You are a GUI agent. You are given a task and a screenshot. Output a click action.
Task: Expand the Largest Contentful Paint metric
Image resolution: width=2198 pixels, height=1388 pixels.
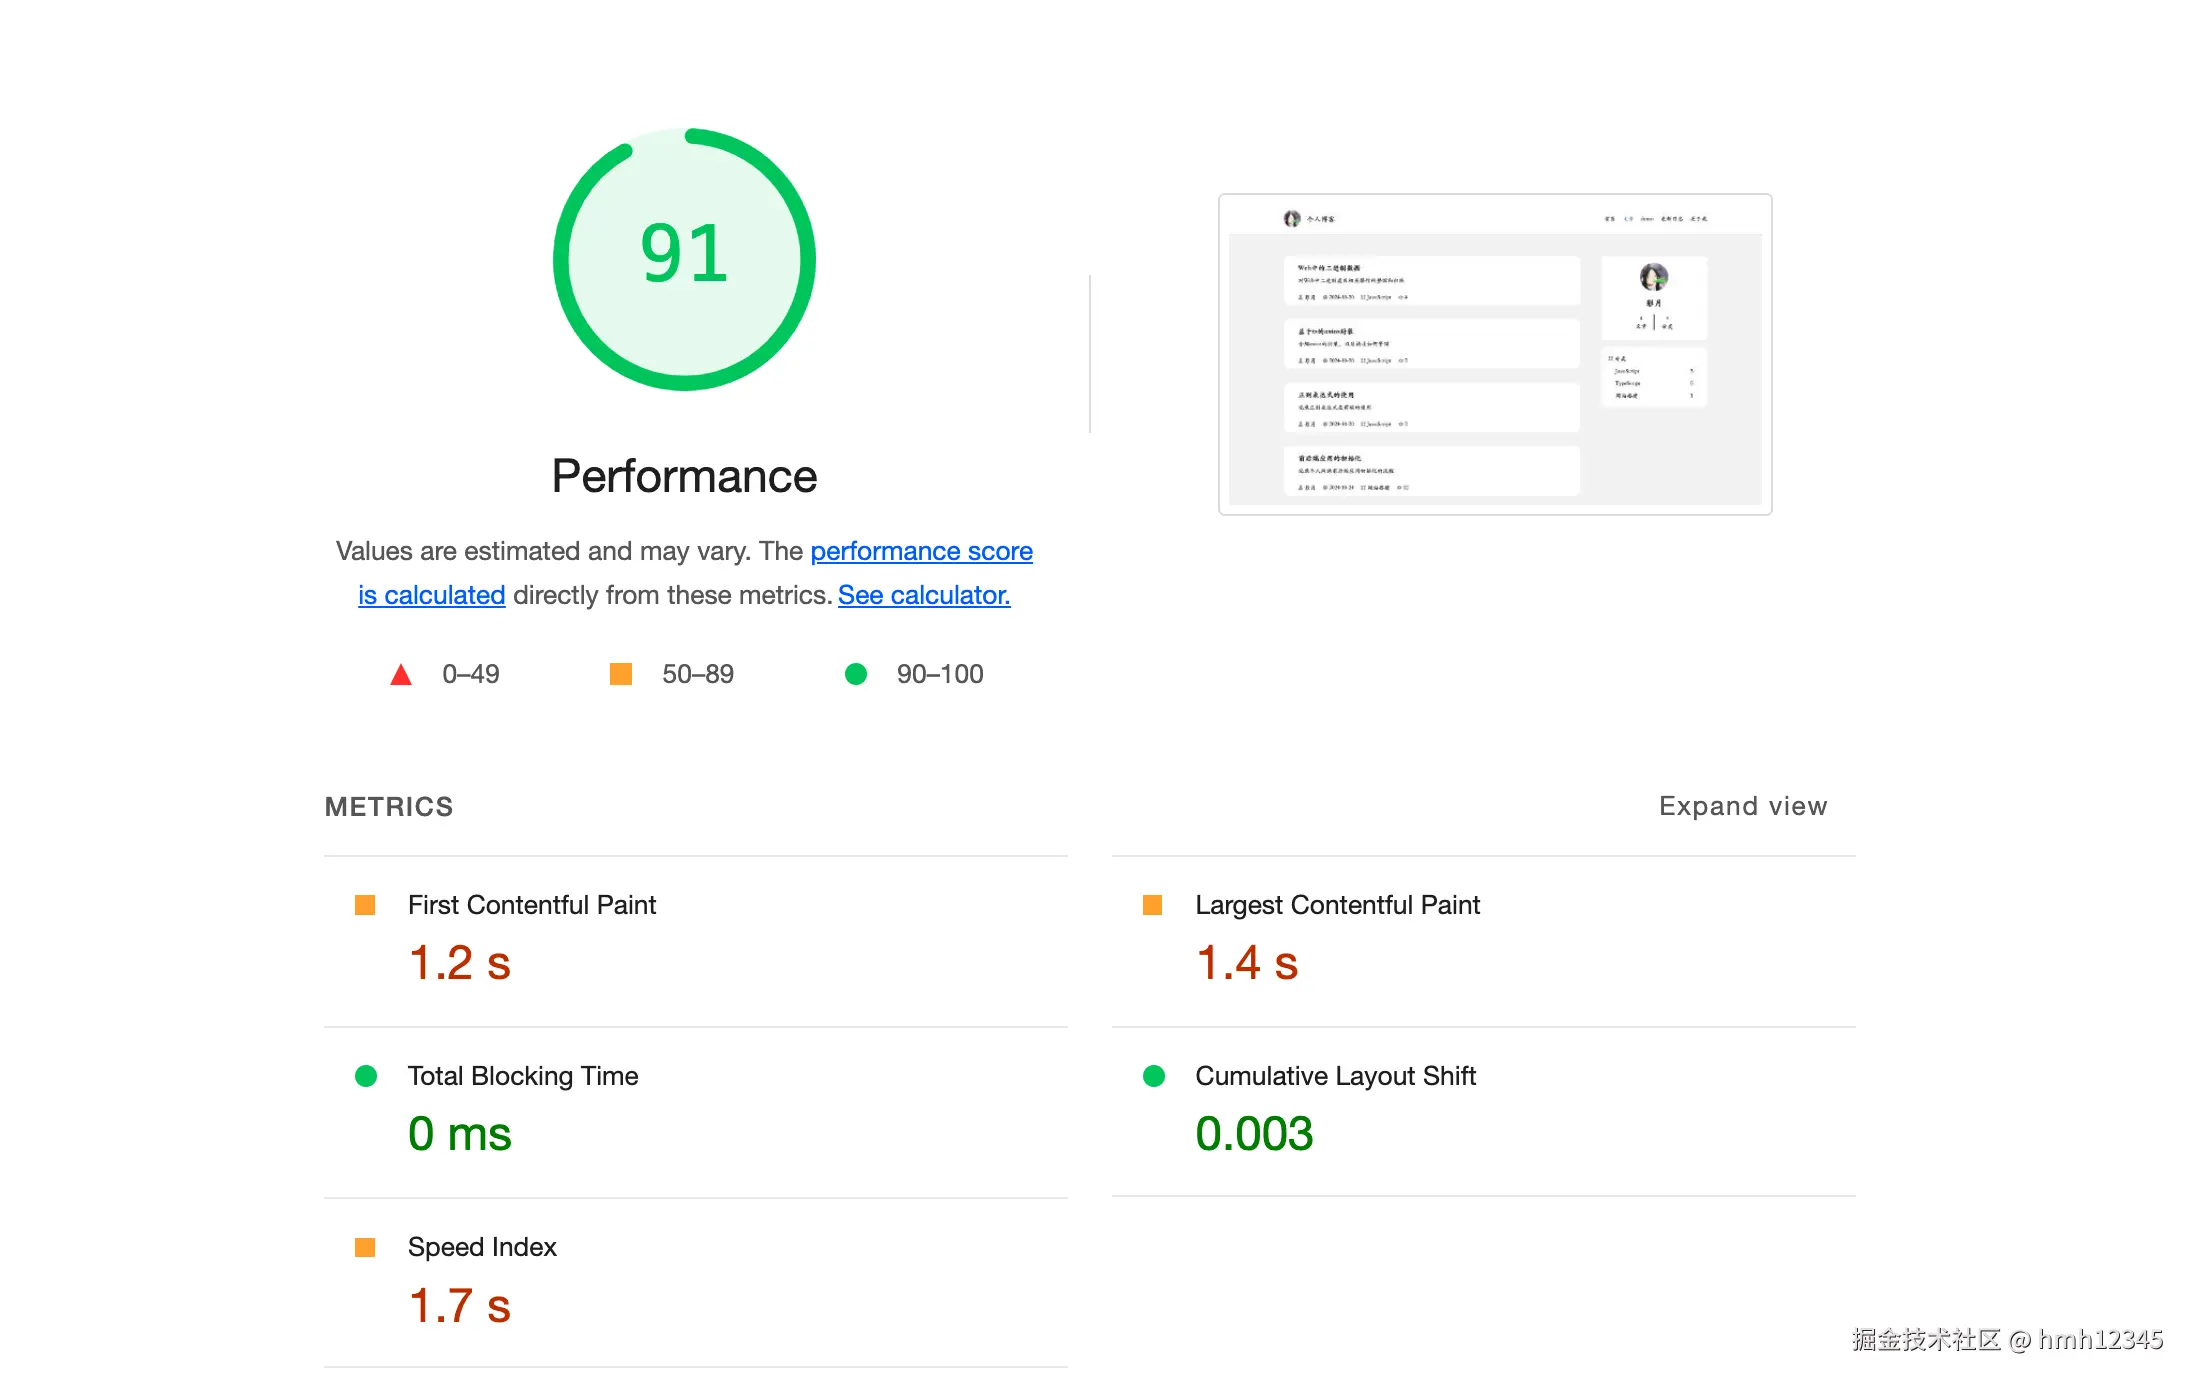(1337, 905)
